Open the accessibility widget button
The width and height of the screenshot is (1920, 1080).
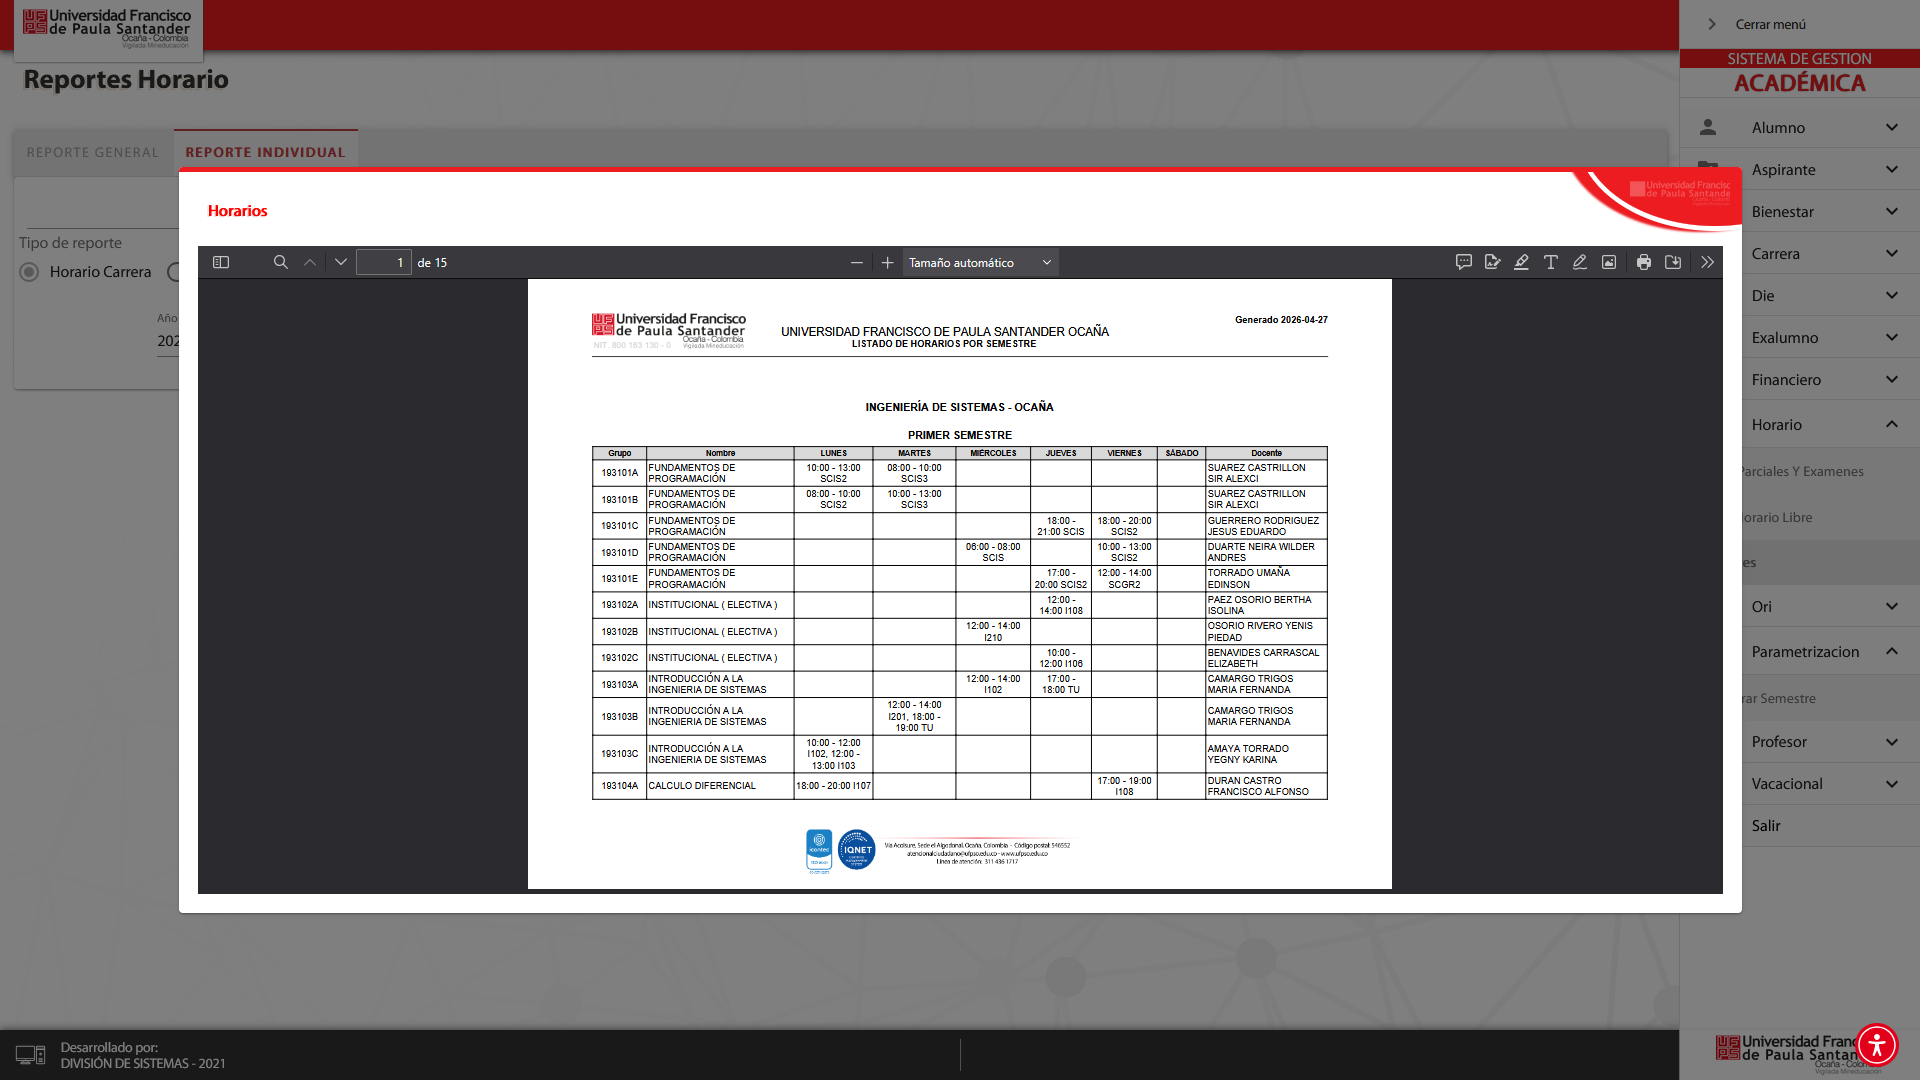coord(1877,1045)
